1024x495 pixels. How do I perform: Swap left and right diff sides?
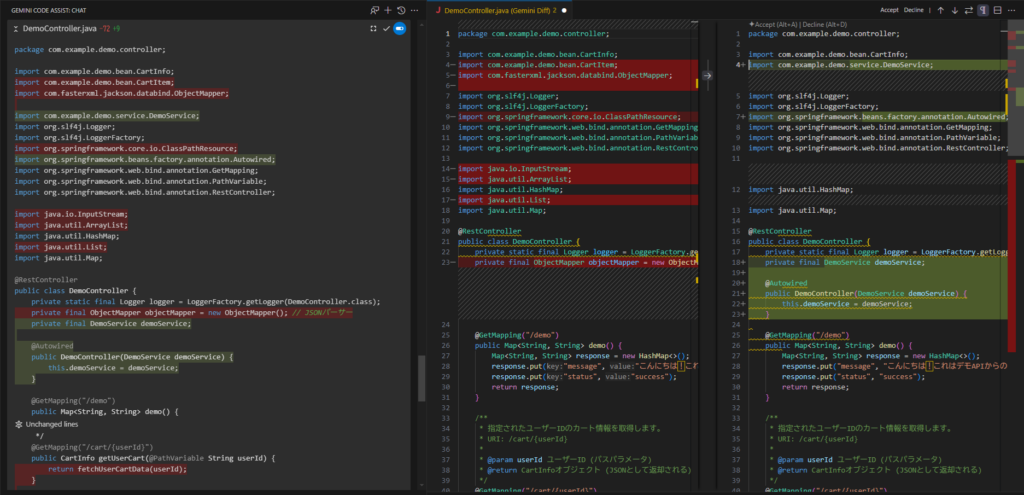(969, 10)
